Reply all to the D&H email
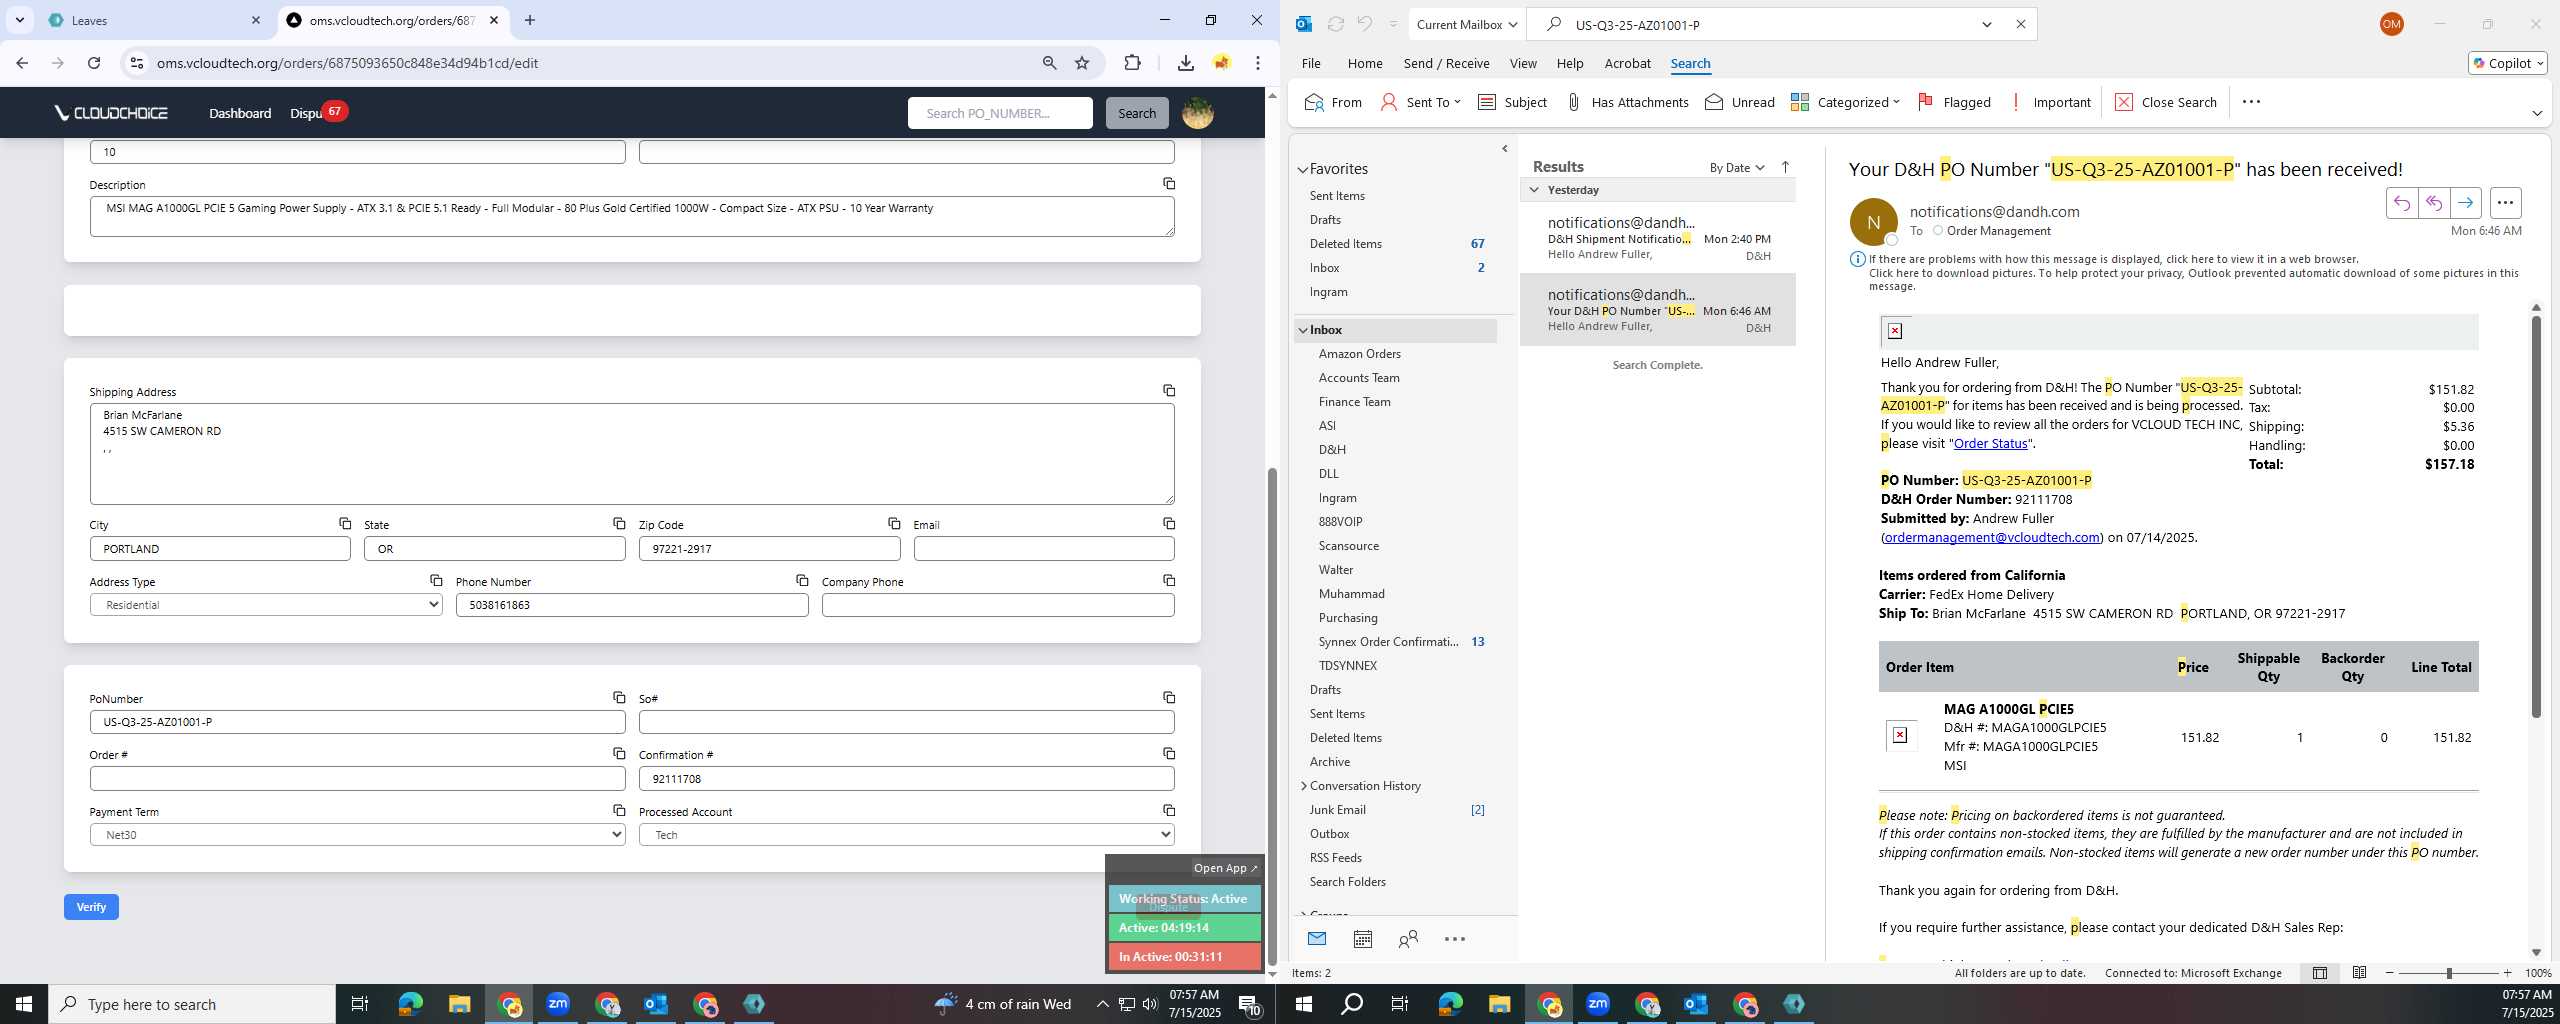This screenshot has height=1024, width=2560. [x=2433, y=203]
